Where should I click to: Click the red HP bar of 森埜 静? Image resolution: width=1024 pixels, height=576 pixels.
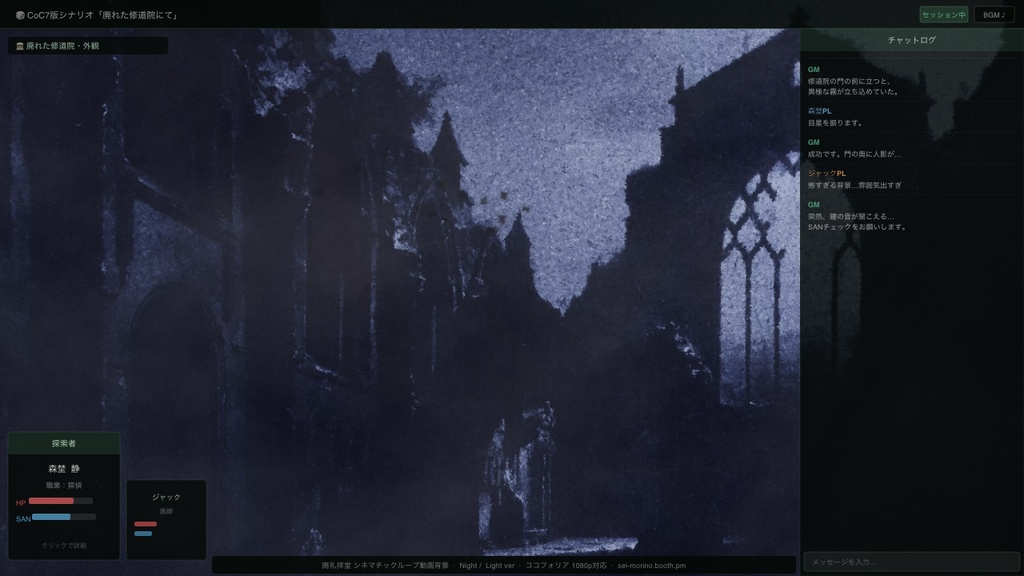tap(61, 501)
